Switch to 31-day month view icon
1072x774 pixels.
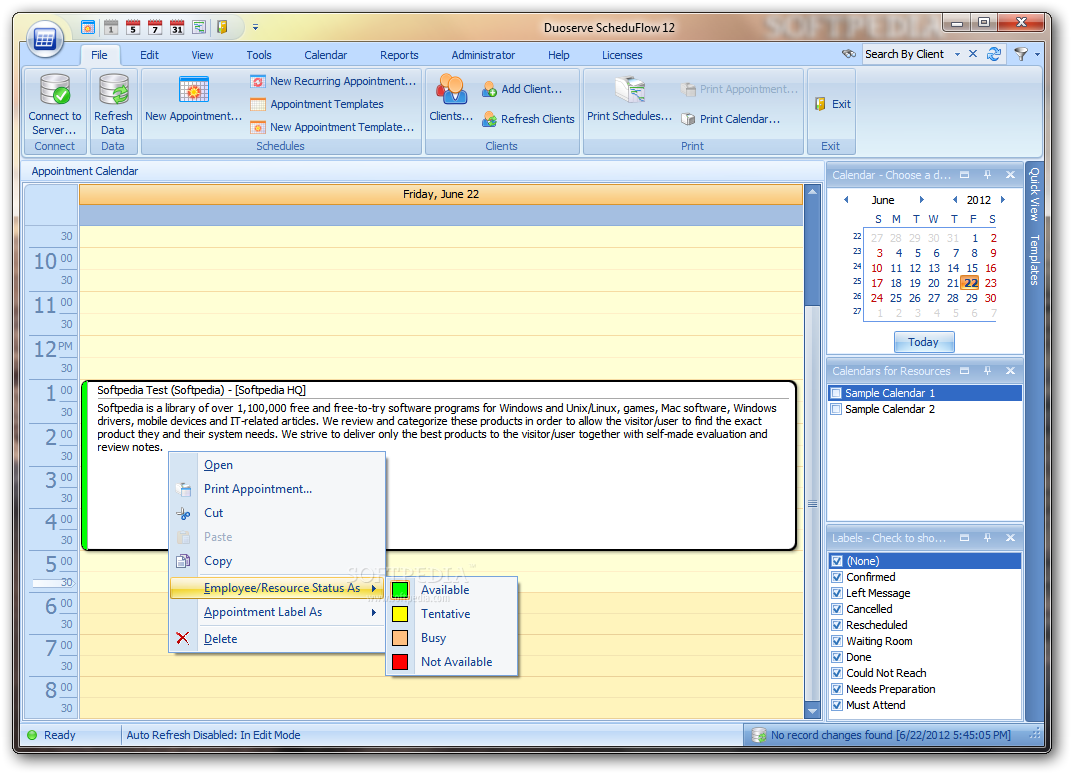click(177, 27)
